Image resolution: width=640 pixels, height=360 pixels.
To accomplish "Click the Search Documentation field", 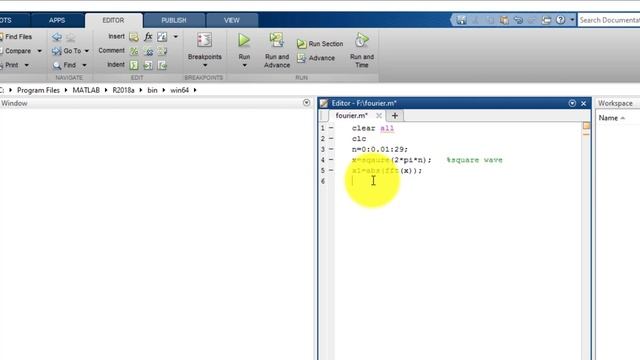I will click(x=609, y=20).
